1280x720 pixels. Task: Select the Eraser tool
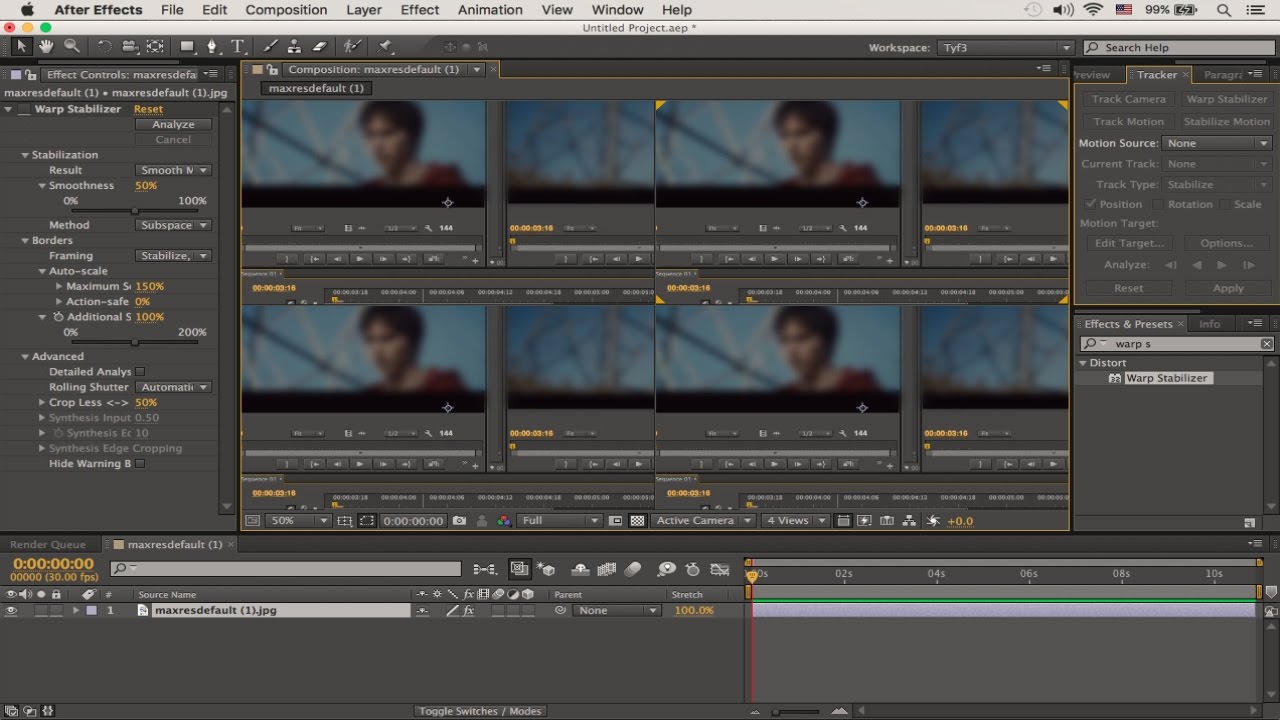(x=320, y=47)
